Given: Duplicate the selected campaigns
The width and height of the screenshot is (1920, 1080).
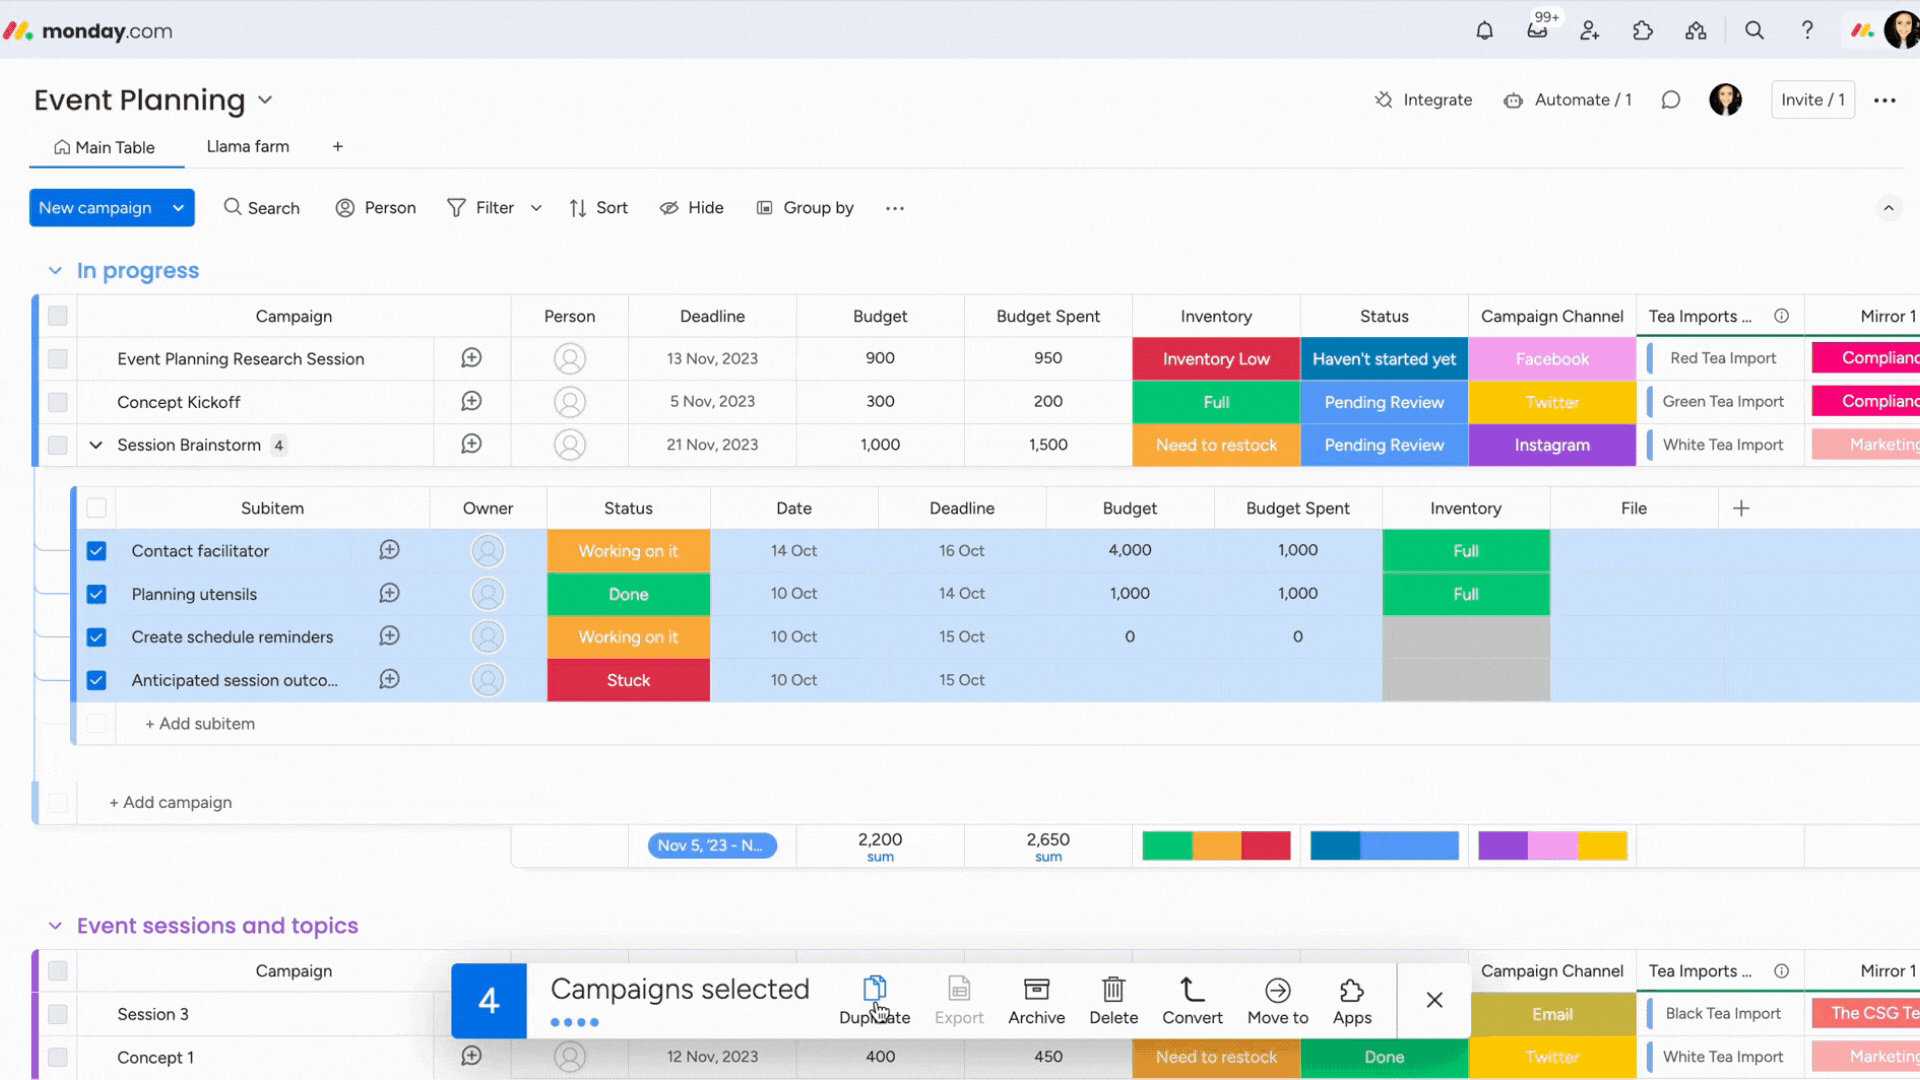Looking at the screenshot, I should tap(875, 1001).
